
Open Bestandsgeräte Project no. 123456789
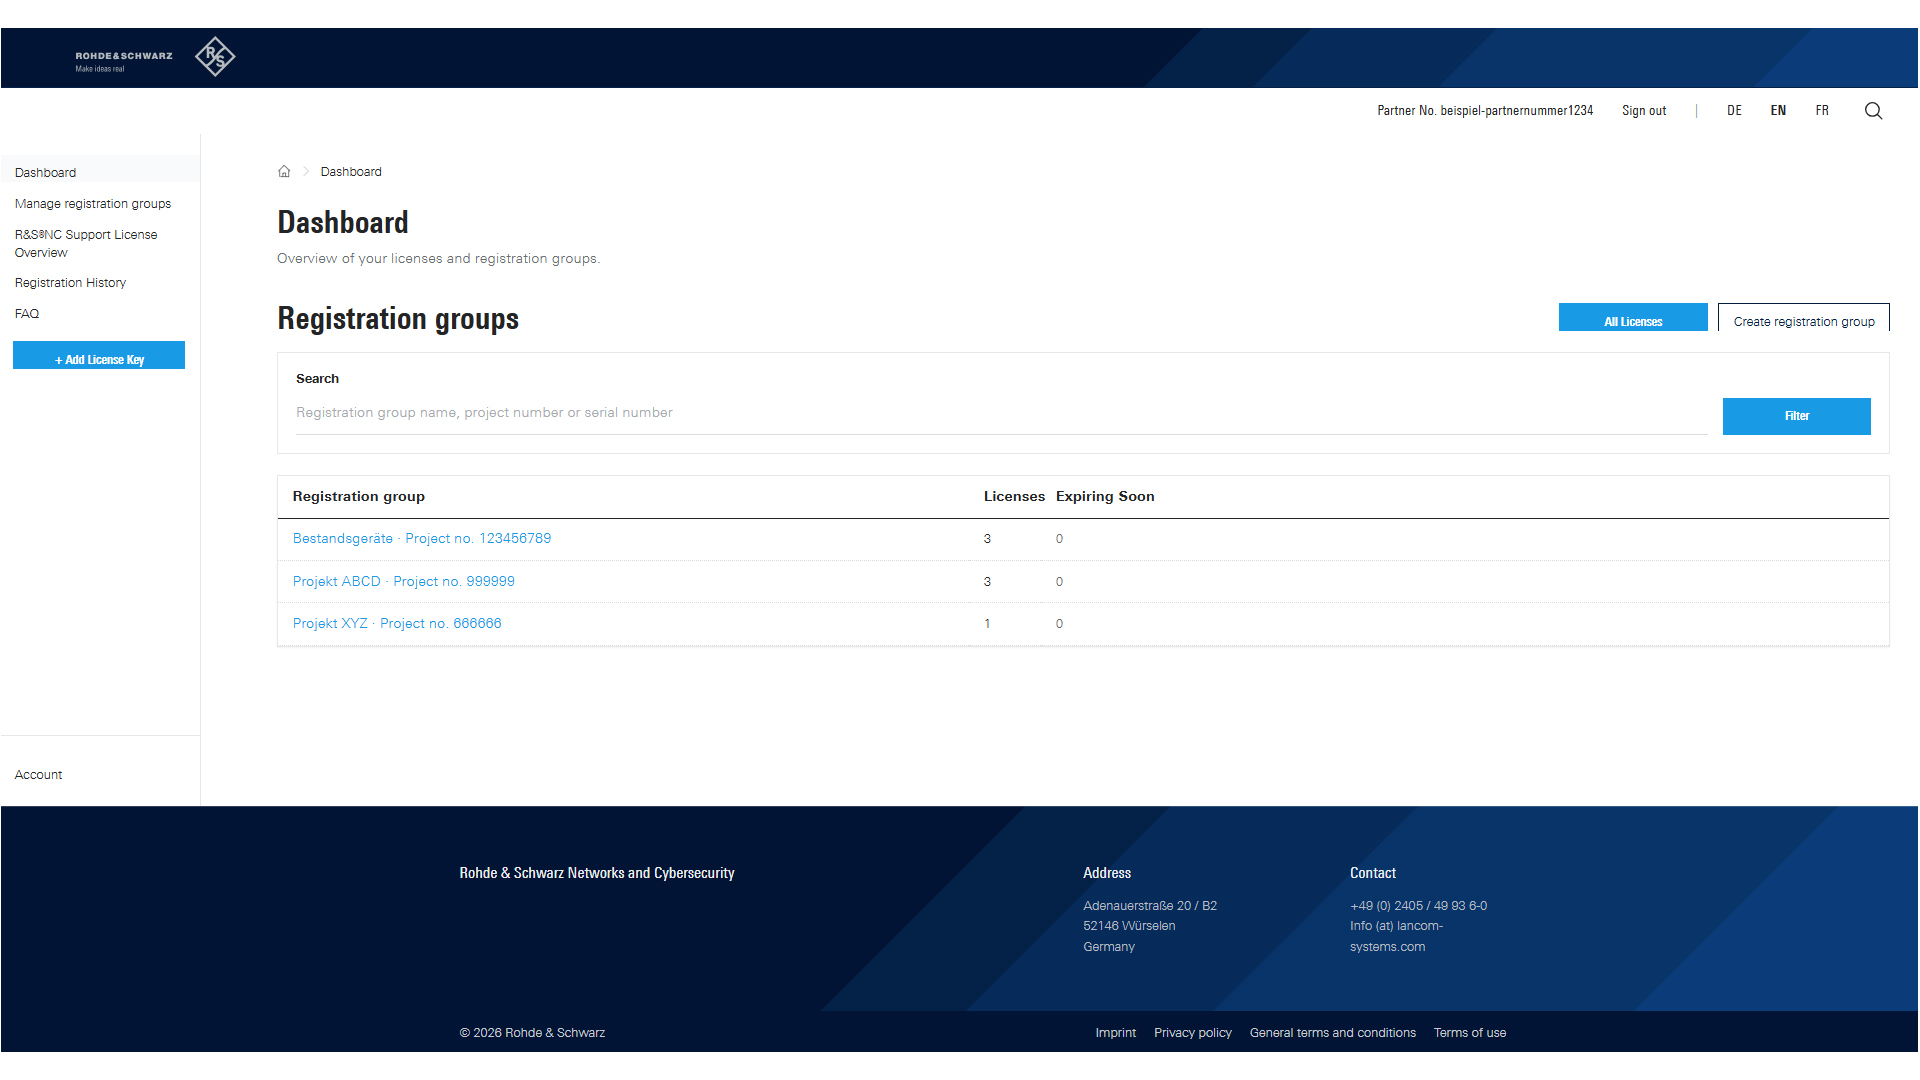click(422, 539)
